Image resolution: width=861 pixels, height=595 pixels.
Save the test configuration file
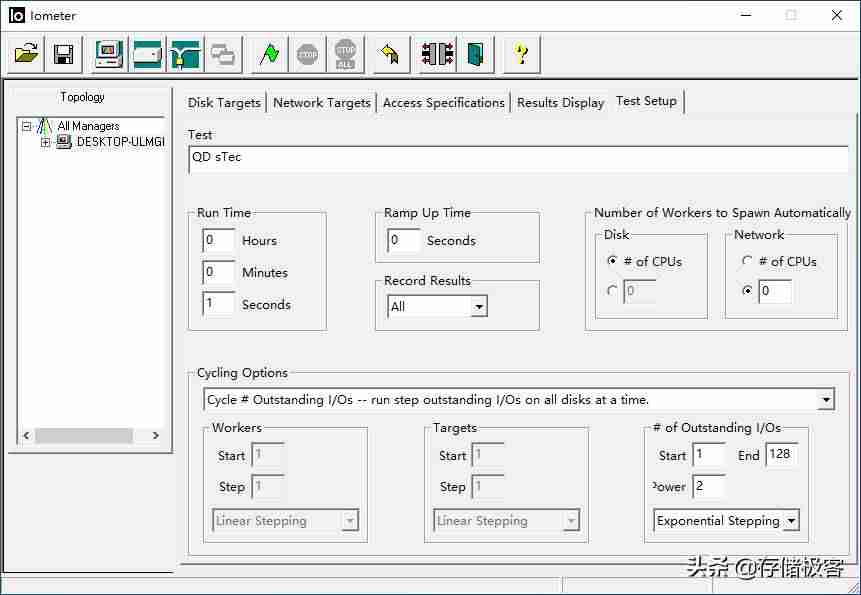(x=64, y=54)
